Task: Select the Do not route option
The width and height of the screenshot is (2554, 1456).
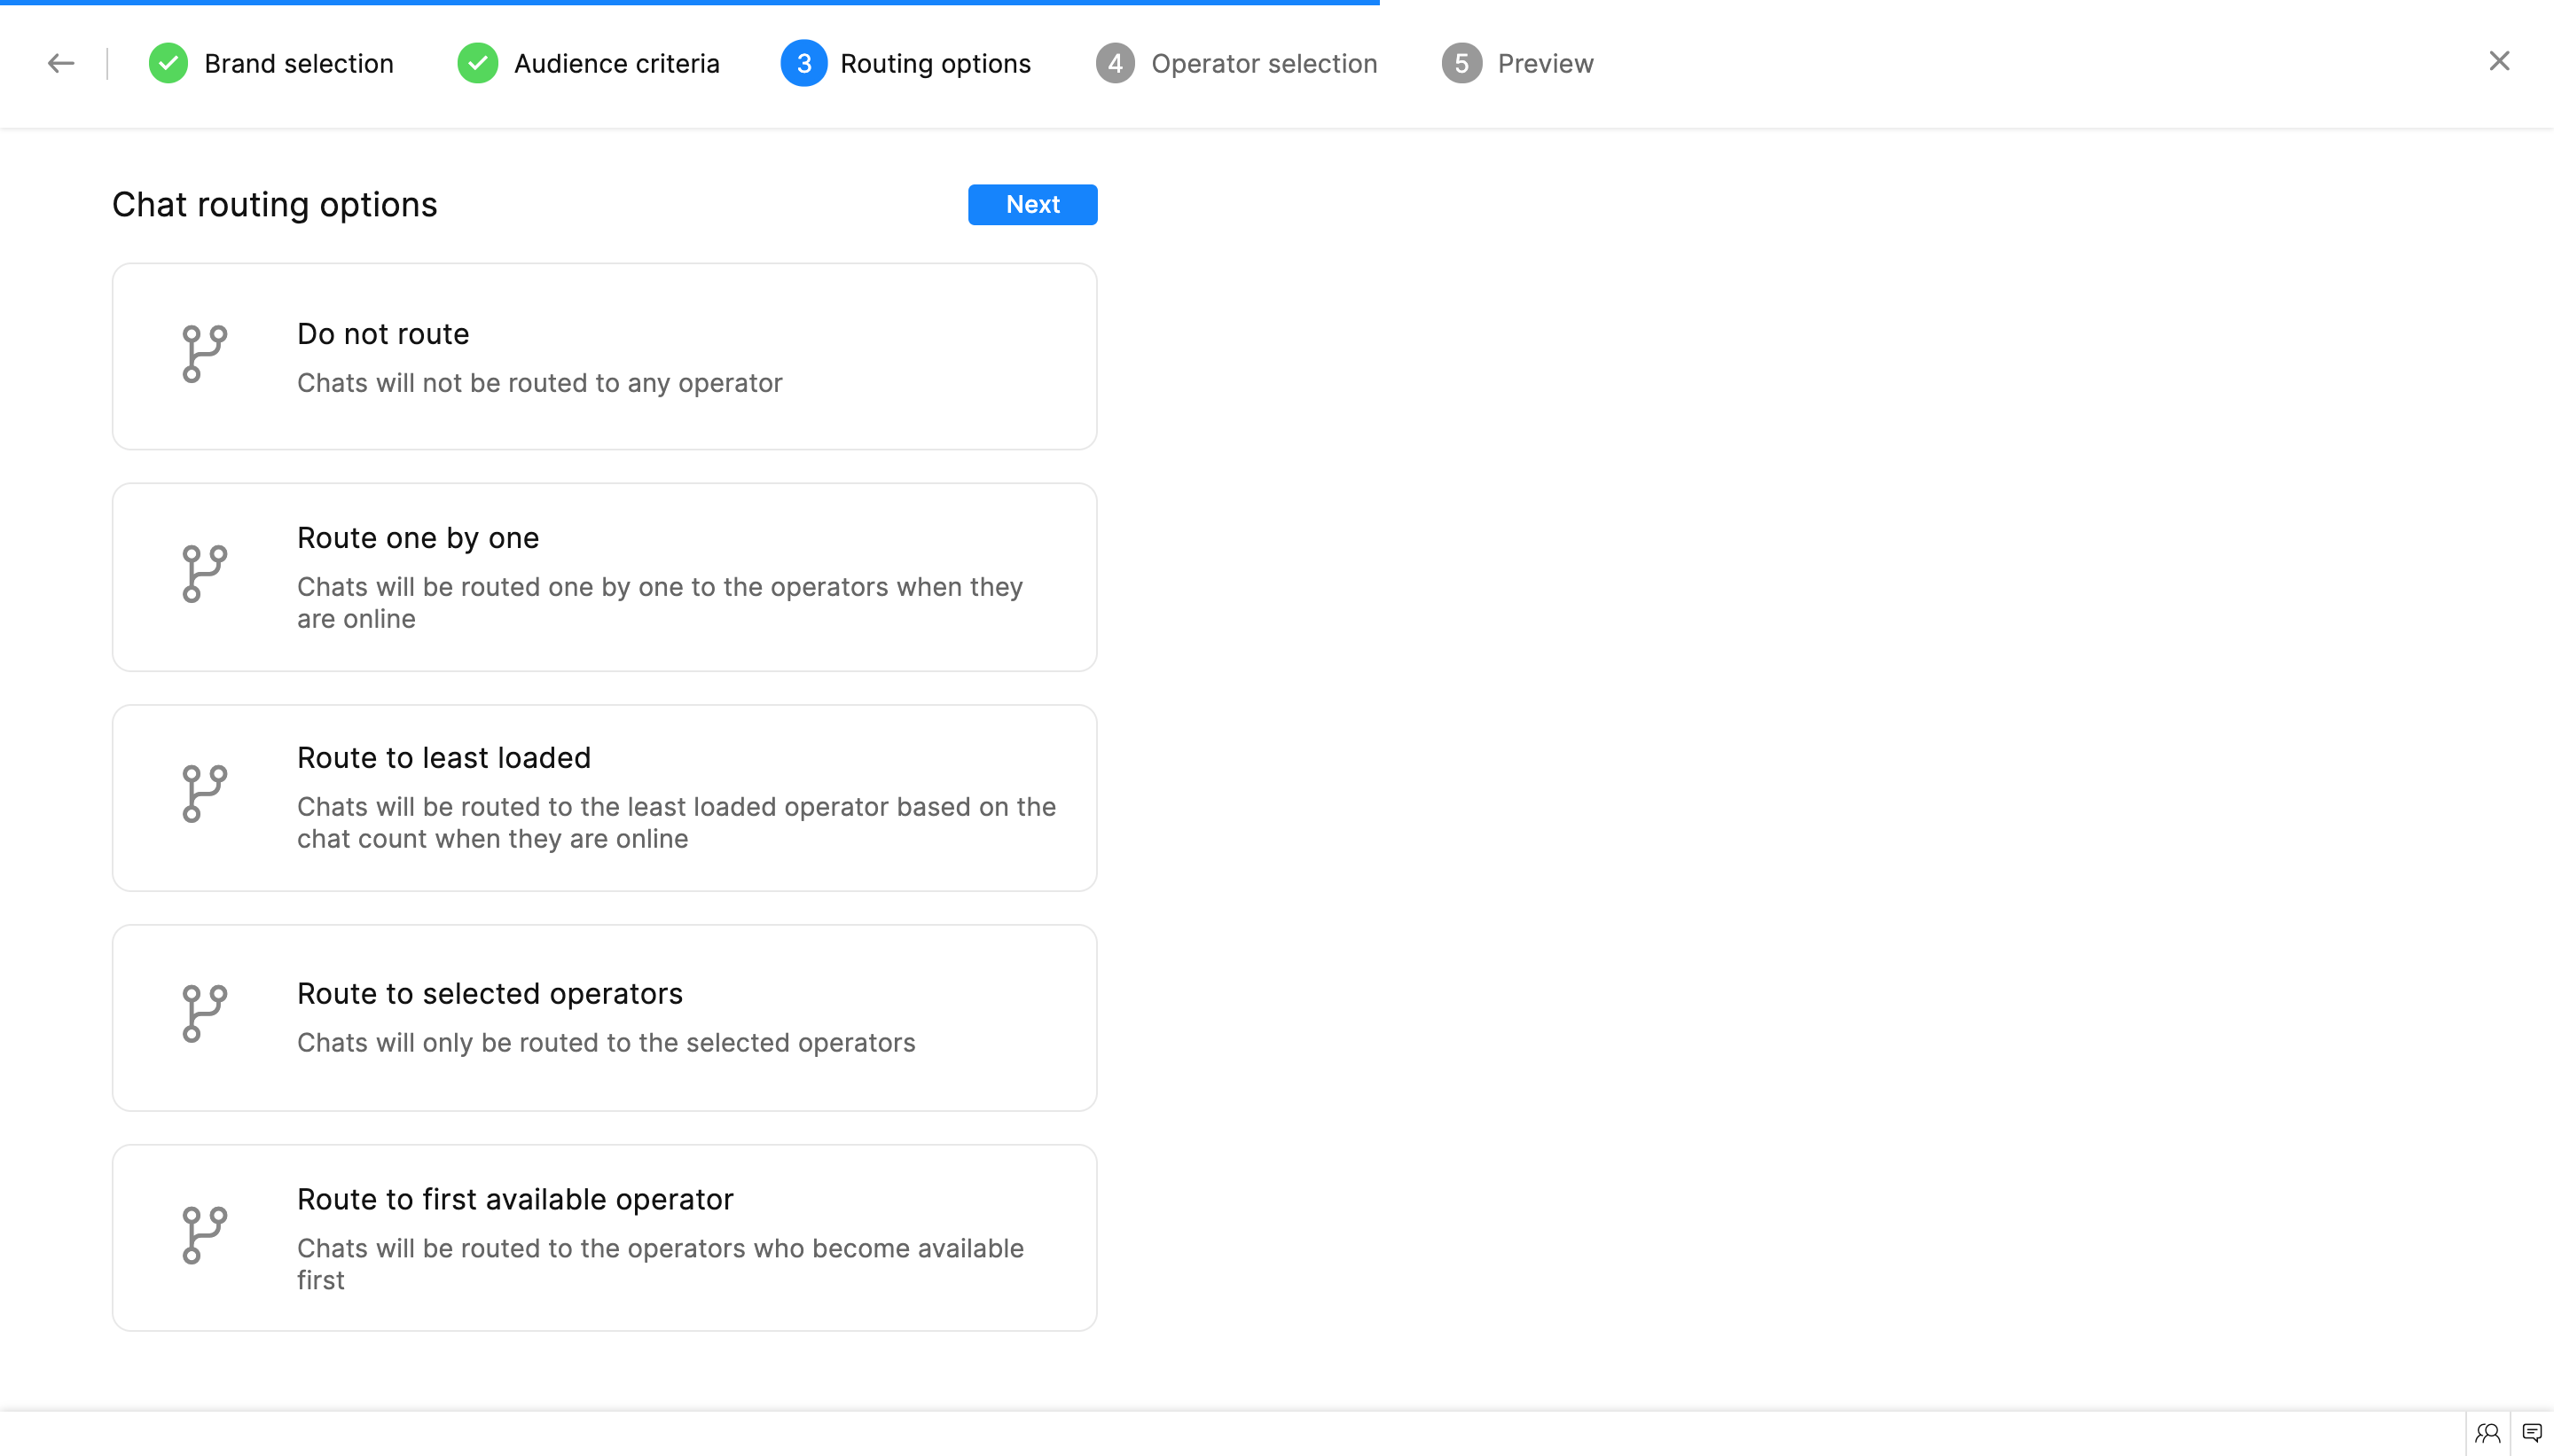Action: (x=604, y=357)
